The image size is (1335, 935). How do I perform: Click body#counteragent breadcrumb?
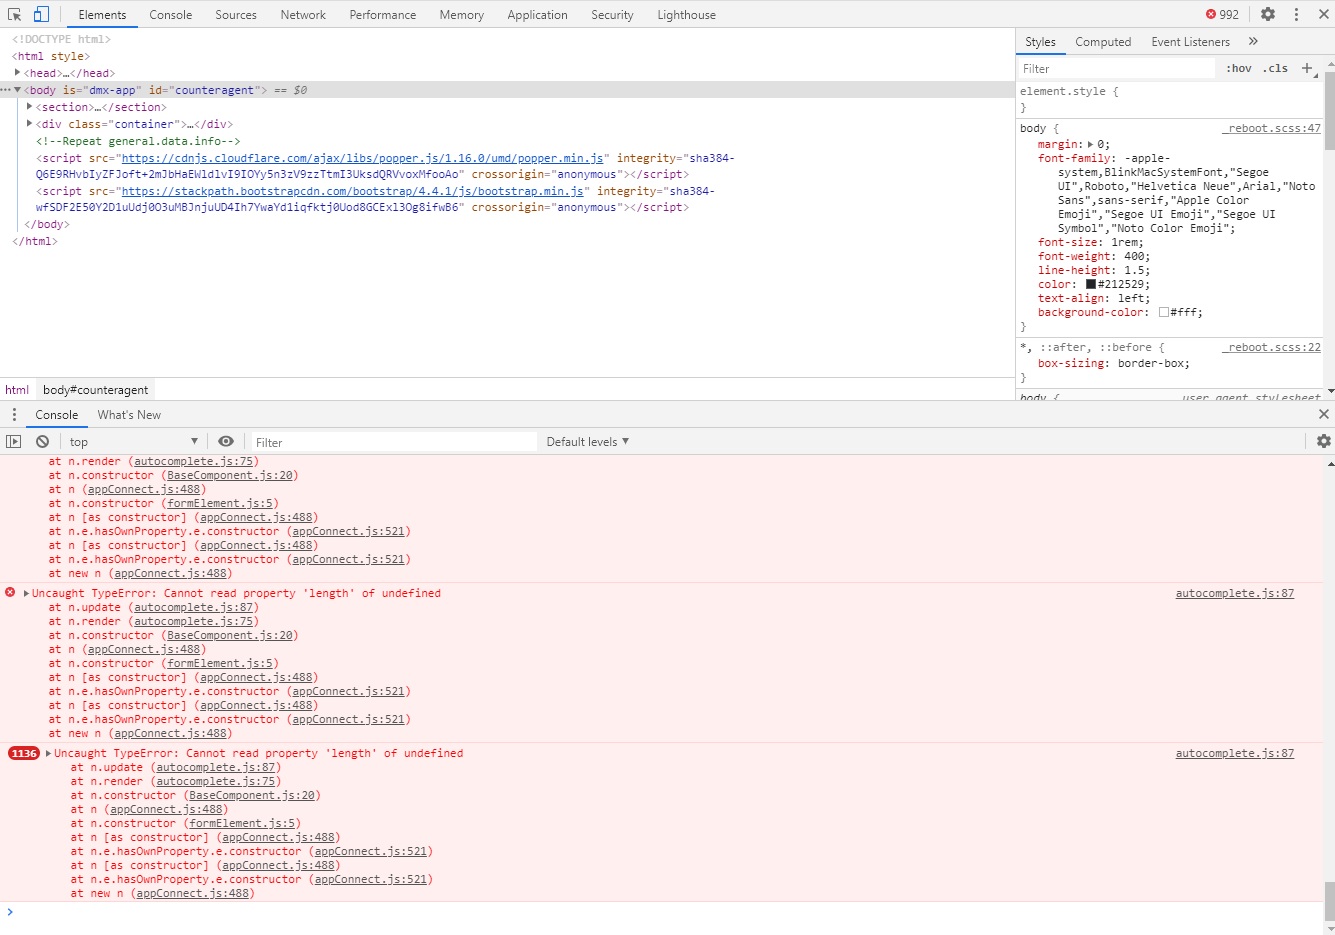coord(96,389)
